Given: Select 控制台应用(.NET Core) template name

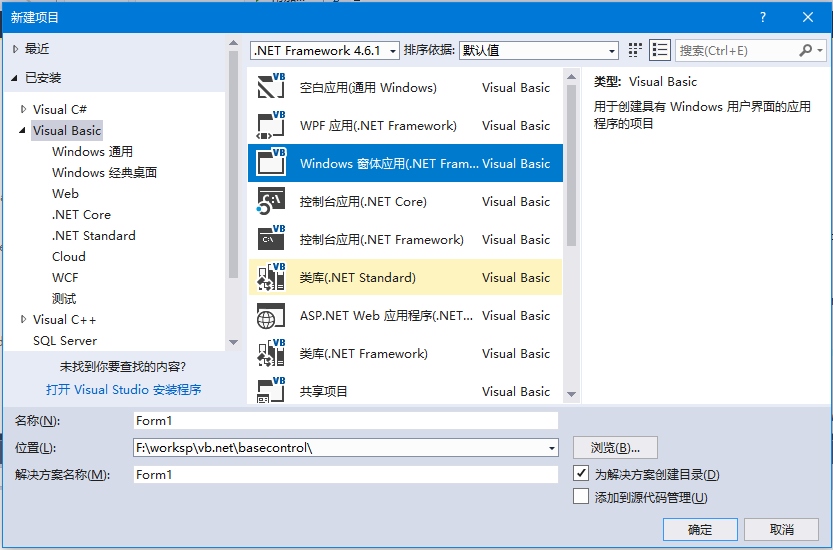Looking at the screenshot, I should point(363,201).
